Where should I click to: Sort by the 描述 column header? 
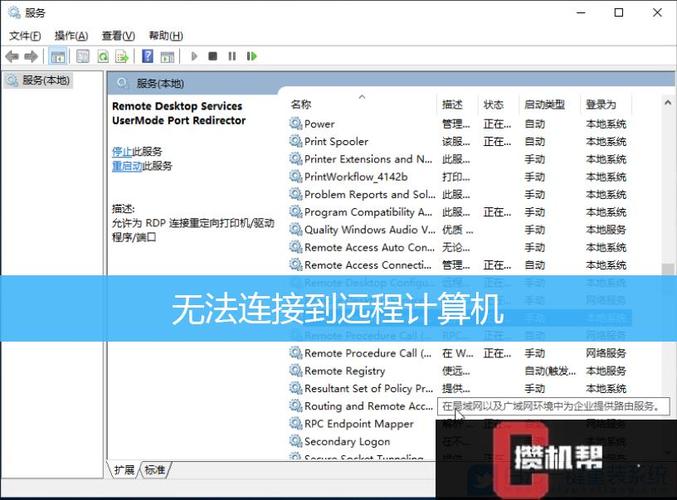452,104
